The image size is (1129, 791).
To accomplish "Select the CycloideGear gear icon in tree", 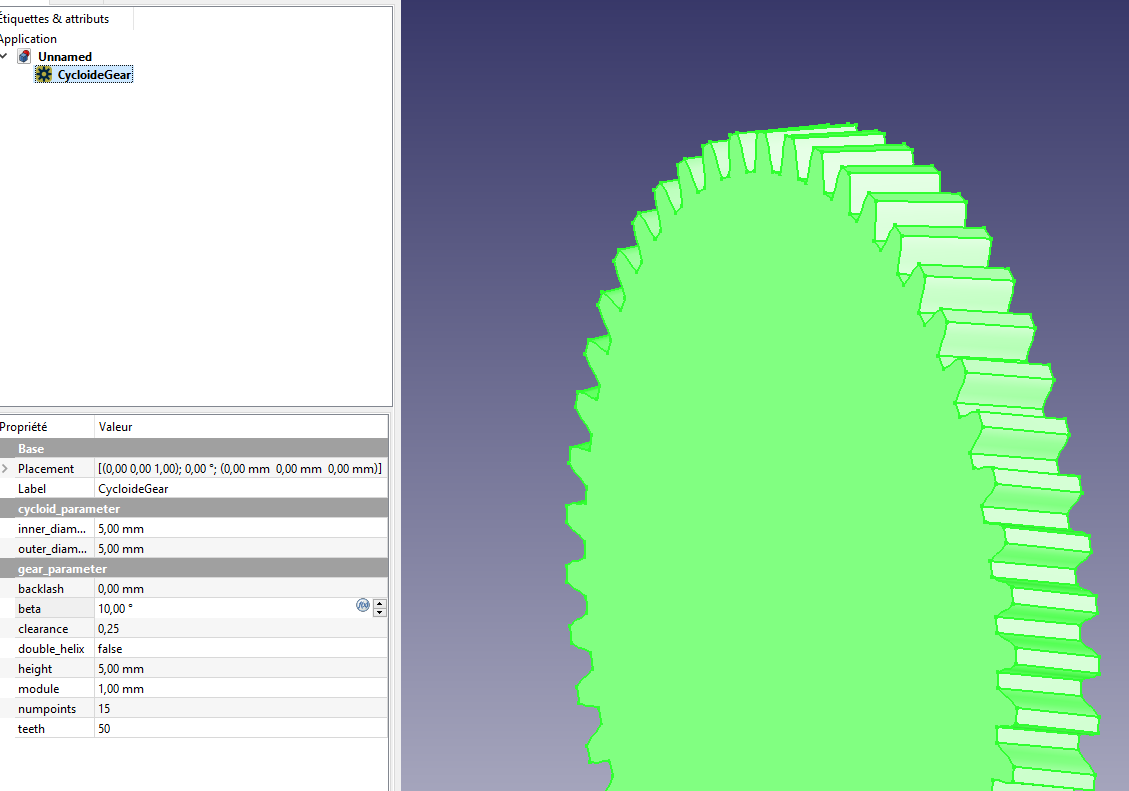I will coord(44,74).
